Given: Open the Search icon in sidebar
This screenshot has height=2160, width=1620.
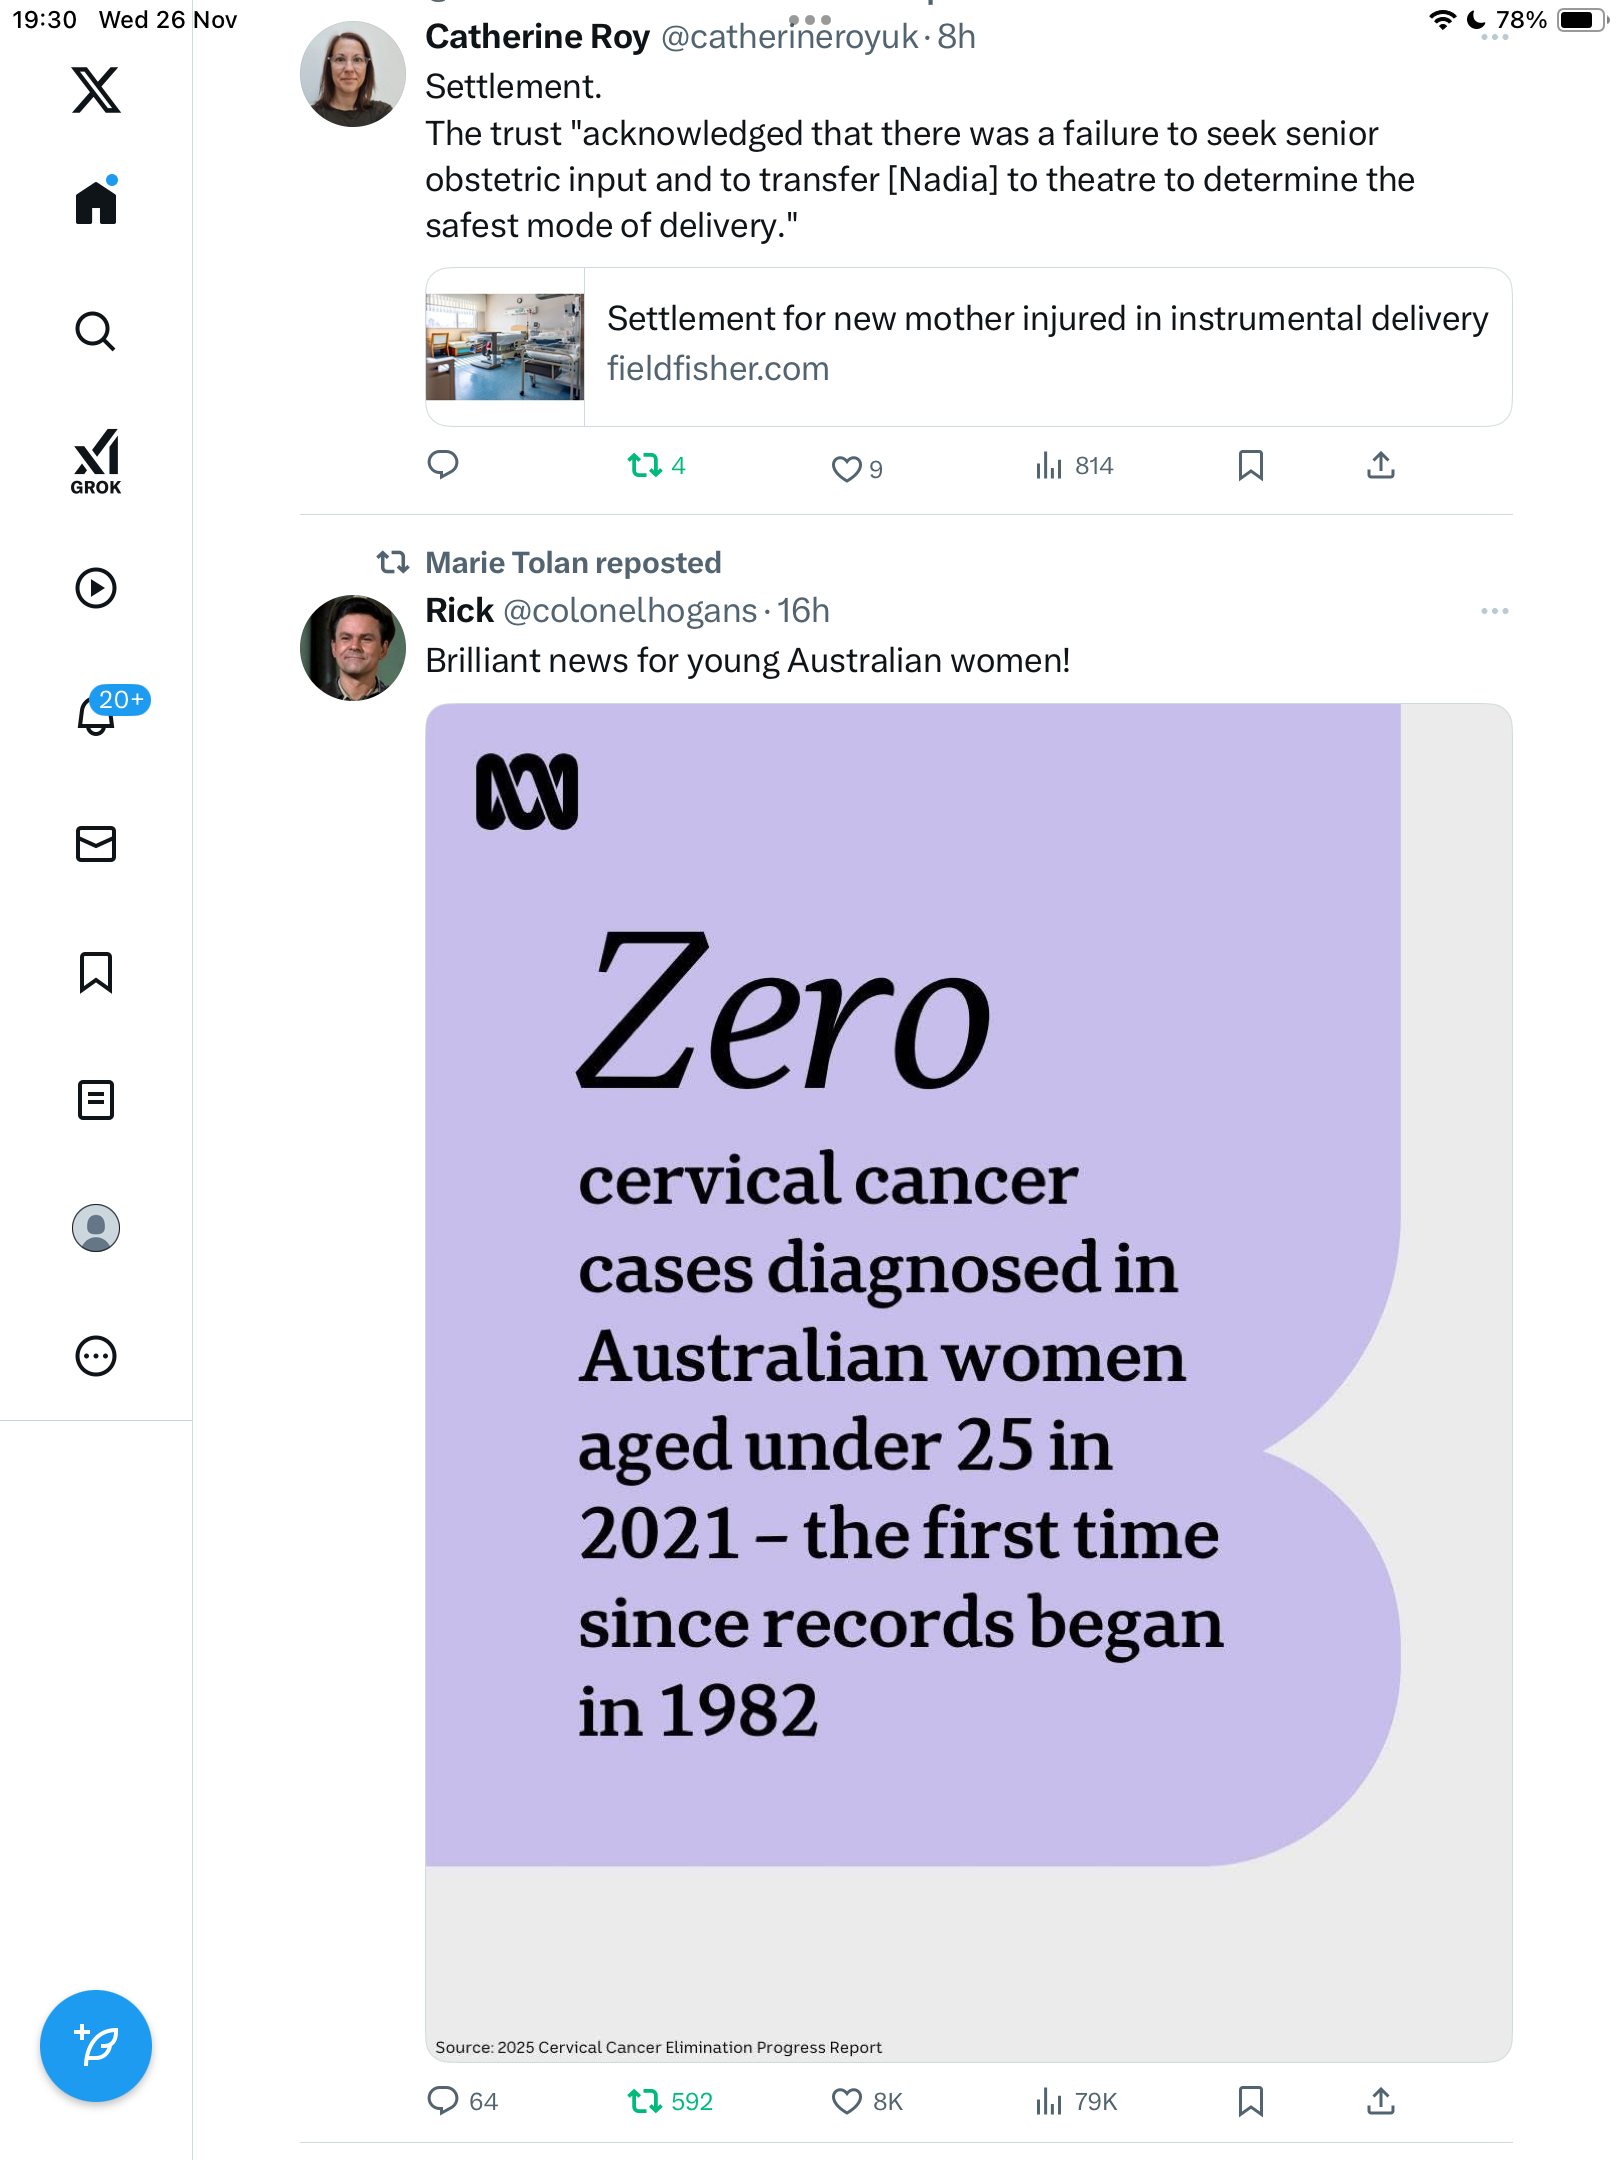Looking at the screenshot, I should point(96,331).
